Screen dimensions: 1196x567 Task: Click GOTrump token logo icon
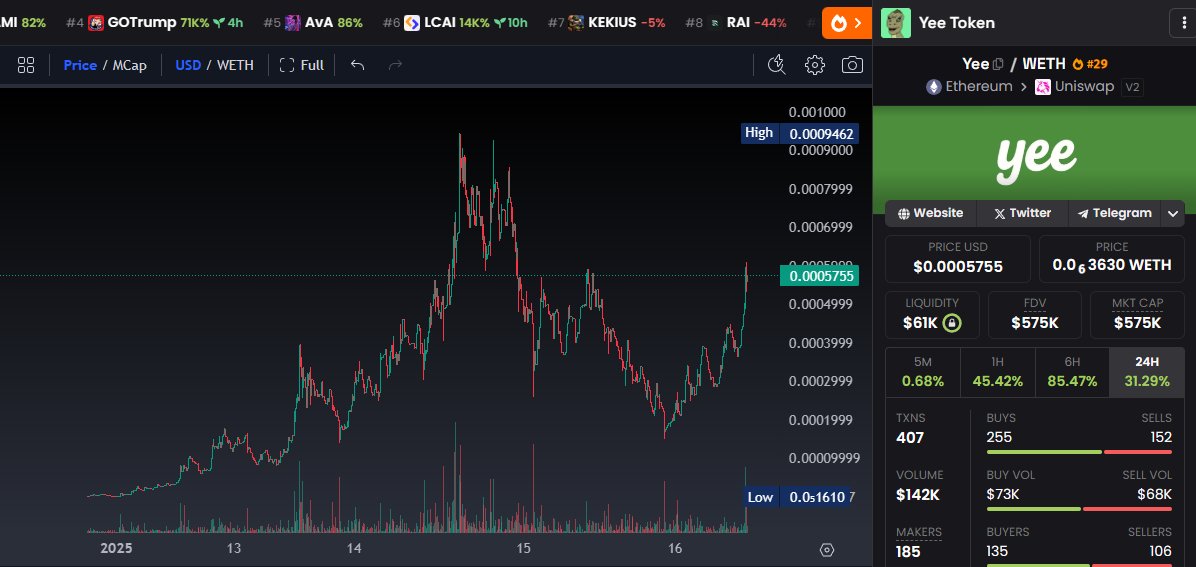(x=96, y=22)
